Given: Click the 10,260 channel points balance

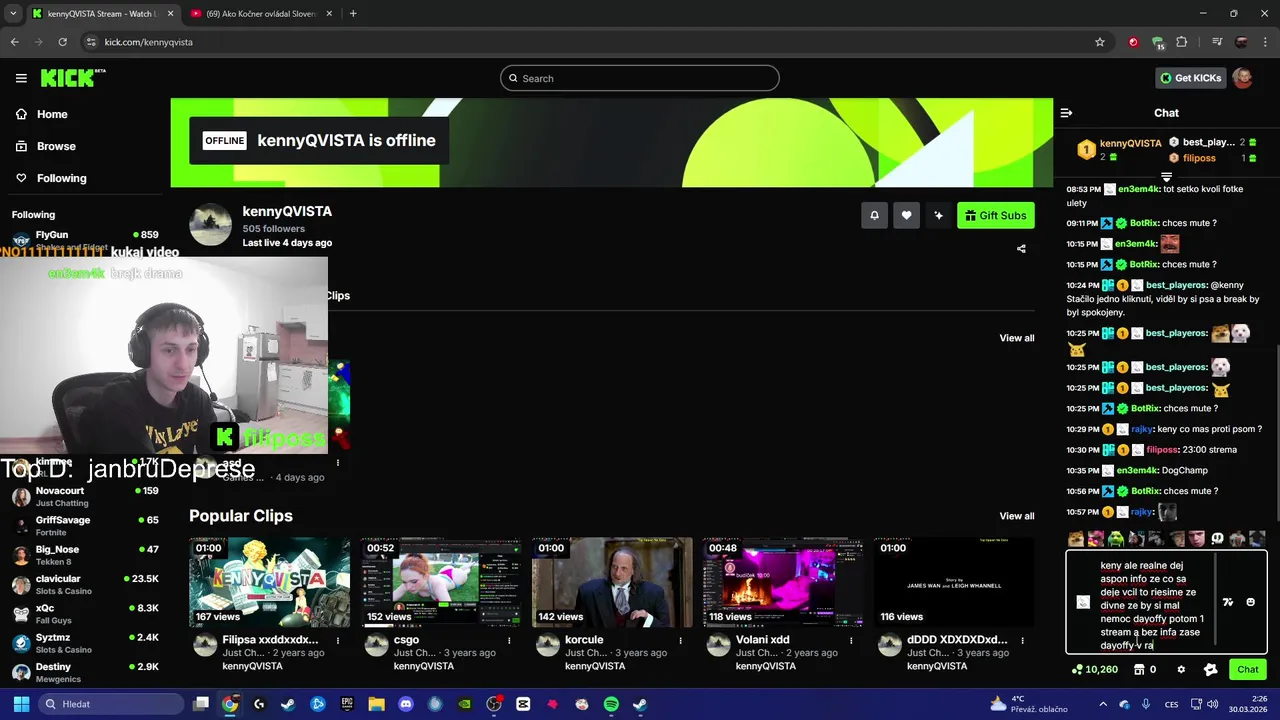Looking at the screenshot, I should point(1094,670).
